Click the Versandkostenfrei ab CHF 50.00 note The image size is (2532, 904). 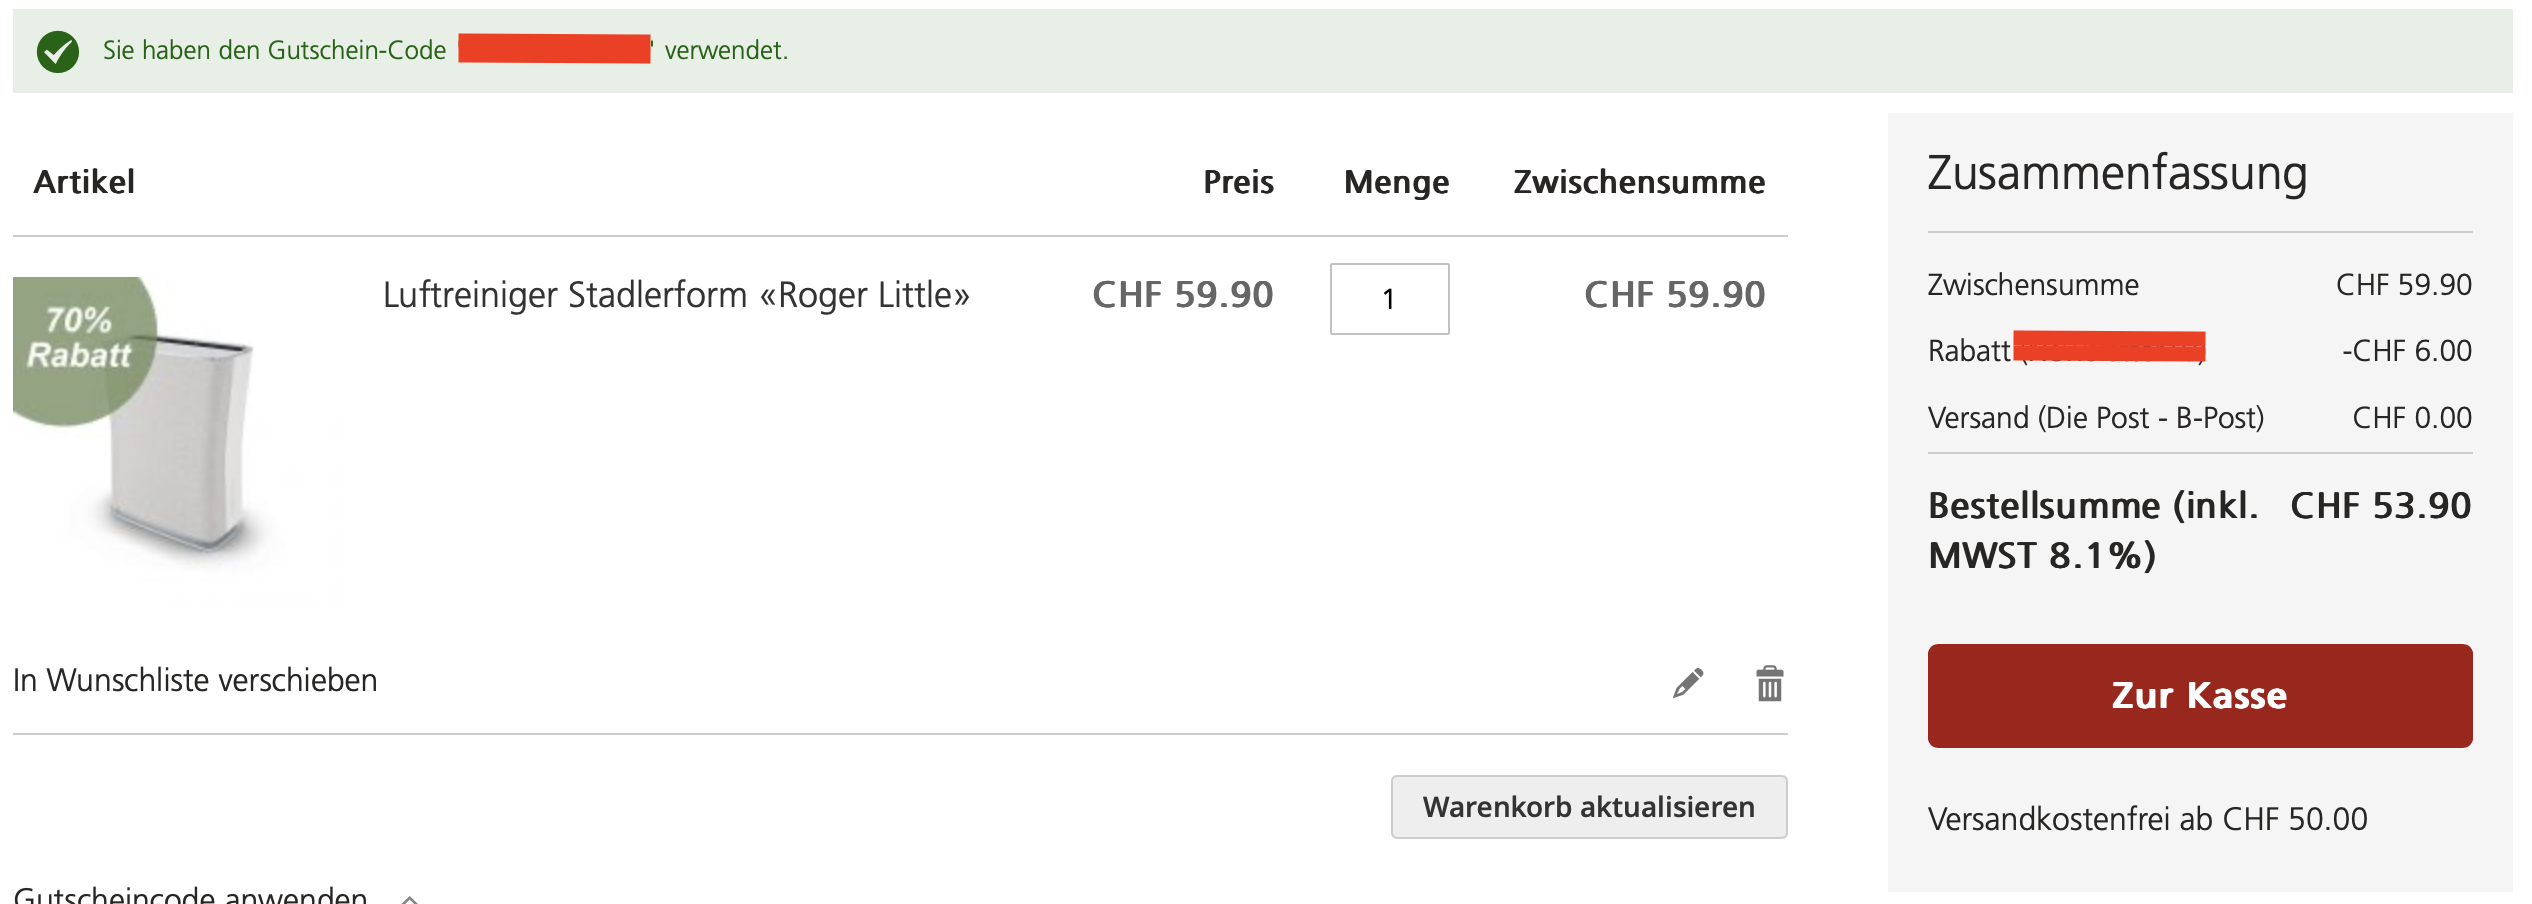(2147, 819)
